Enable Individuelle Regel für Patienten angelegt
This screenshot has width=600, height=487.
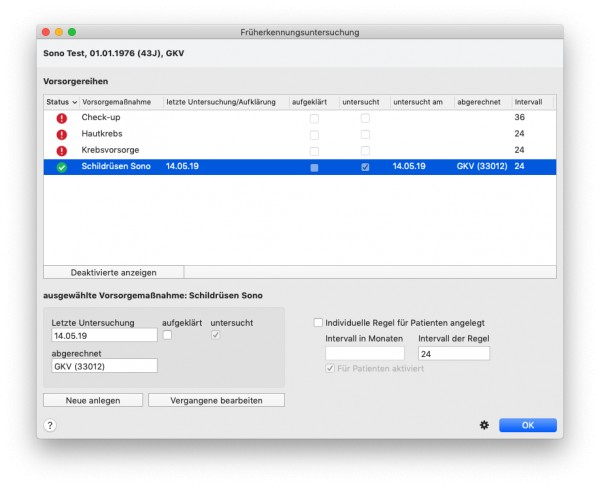[318, 322]
